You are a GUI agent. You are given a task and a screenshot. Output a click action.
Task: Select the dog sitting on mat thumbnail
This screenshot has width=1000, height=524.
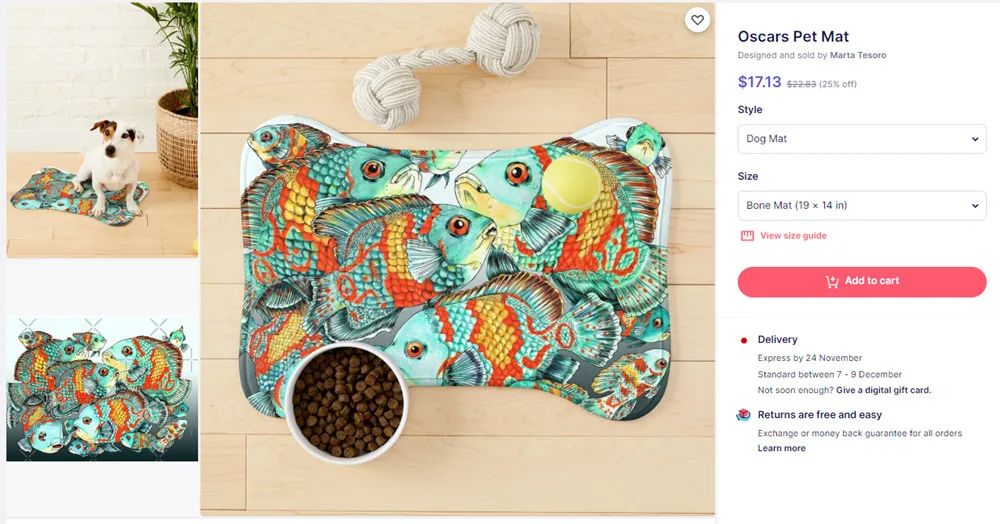(x=102, y=130)
